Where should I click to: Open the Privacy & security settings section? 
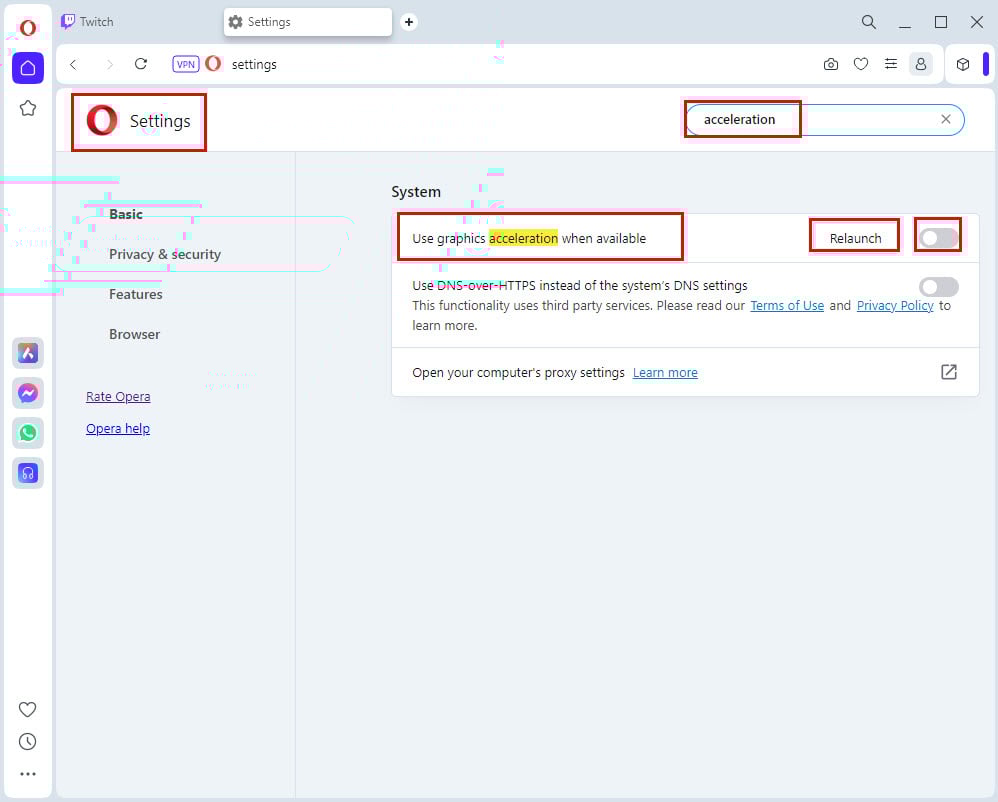(x=165, y=254)
